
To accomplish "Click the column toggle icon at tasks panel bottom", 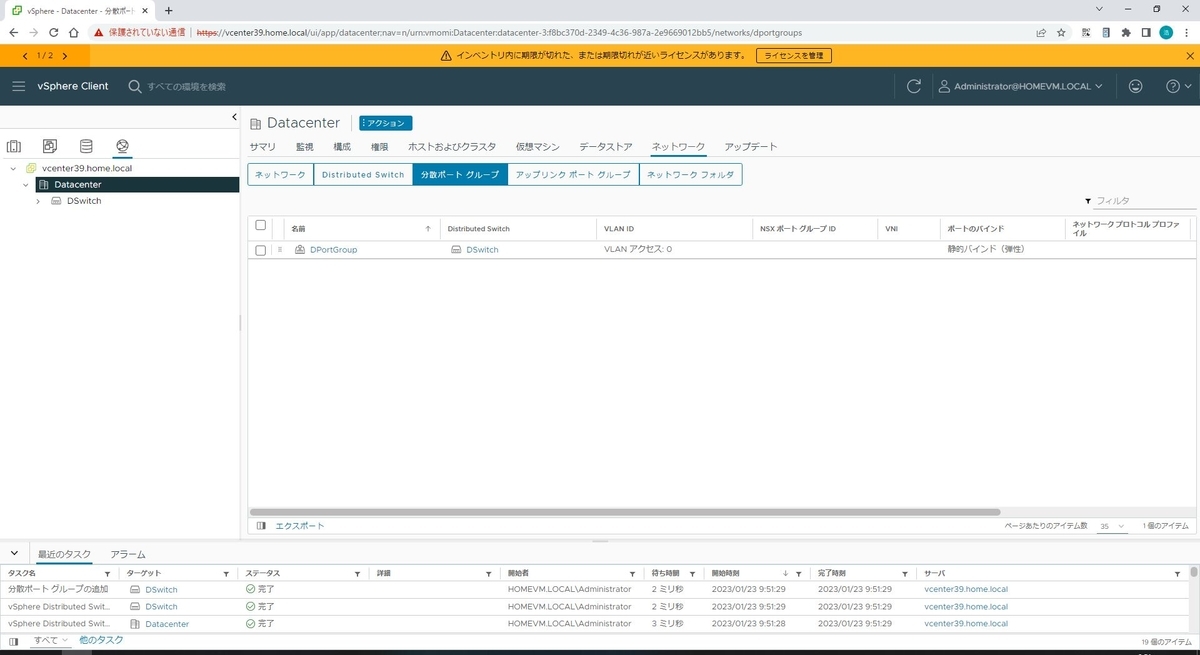I will (x=14, y=640).
